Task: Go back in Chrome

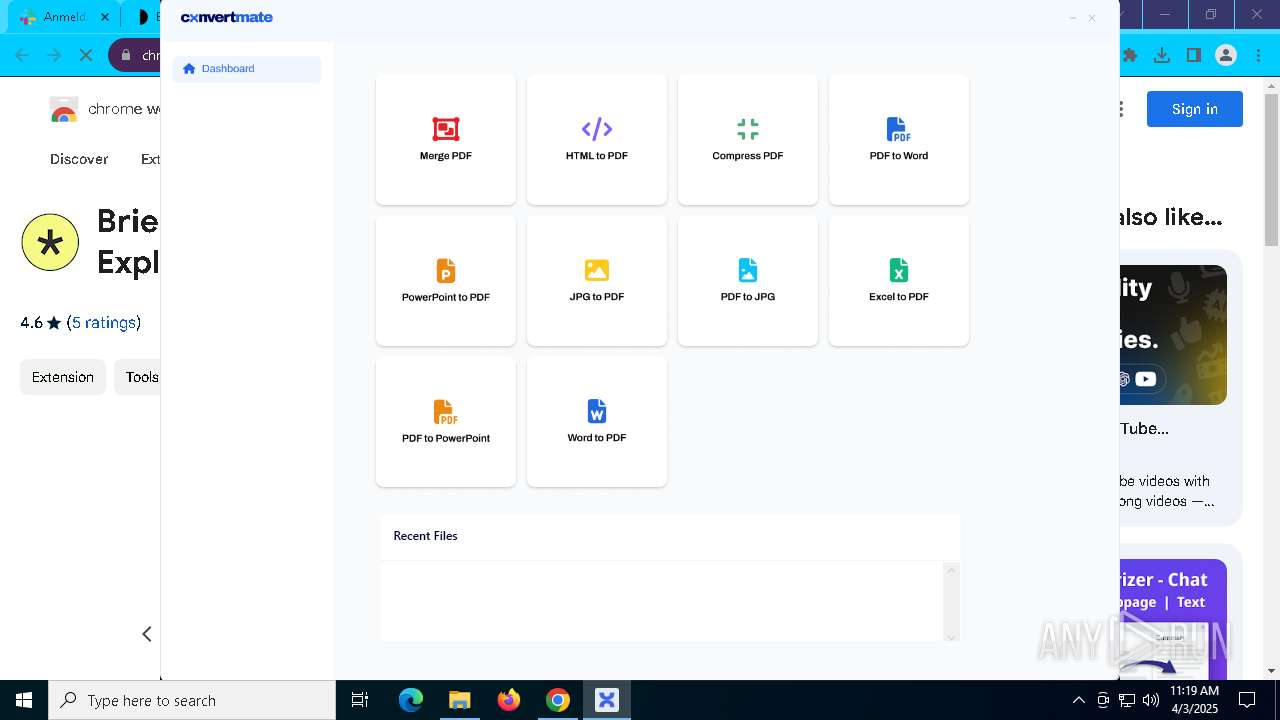Action: tap(22, 55)
